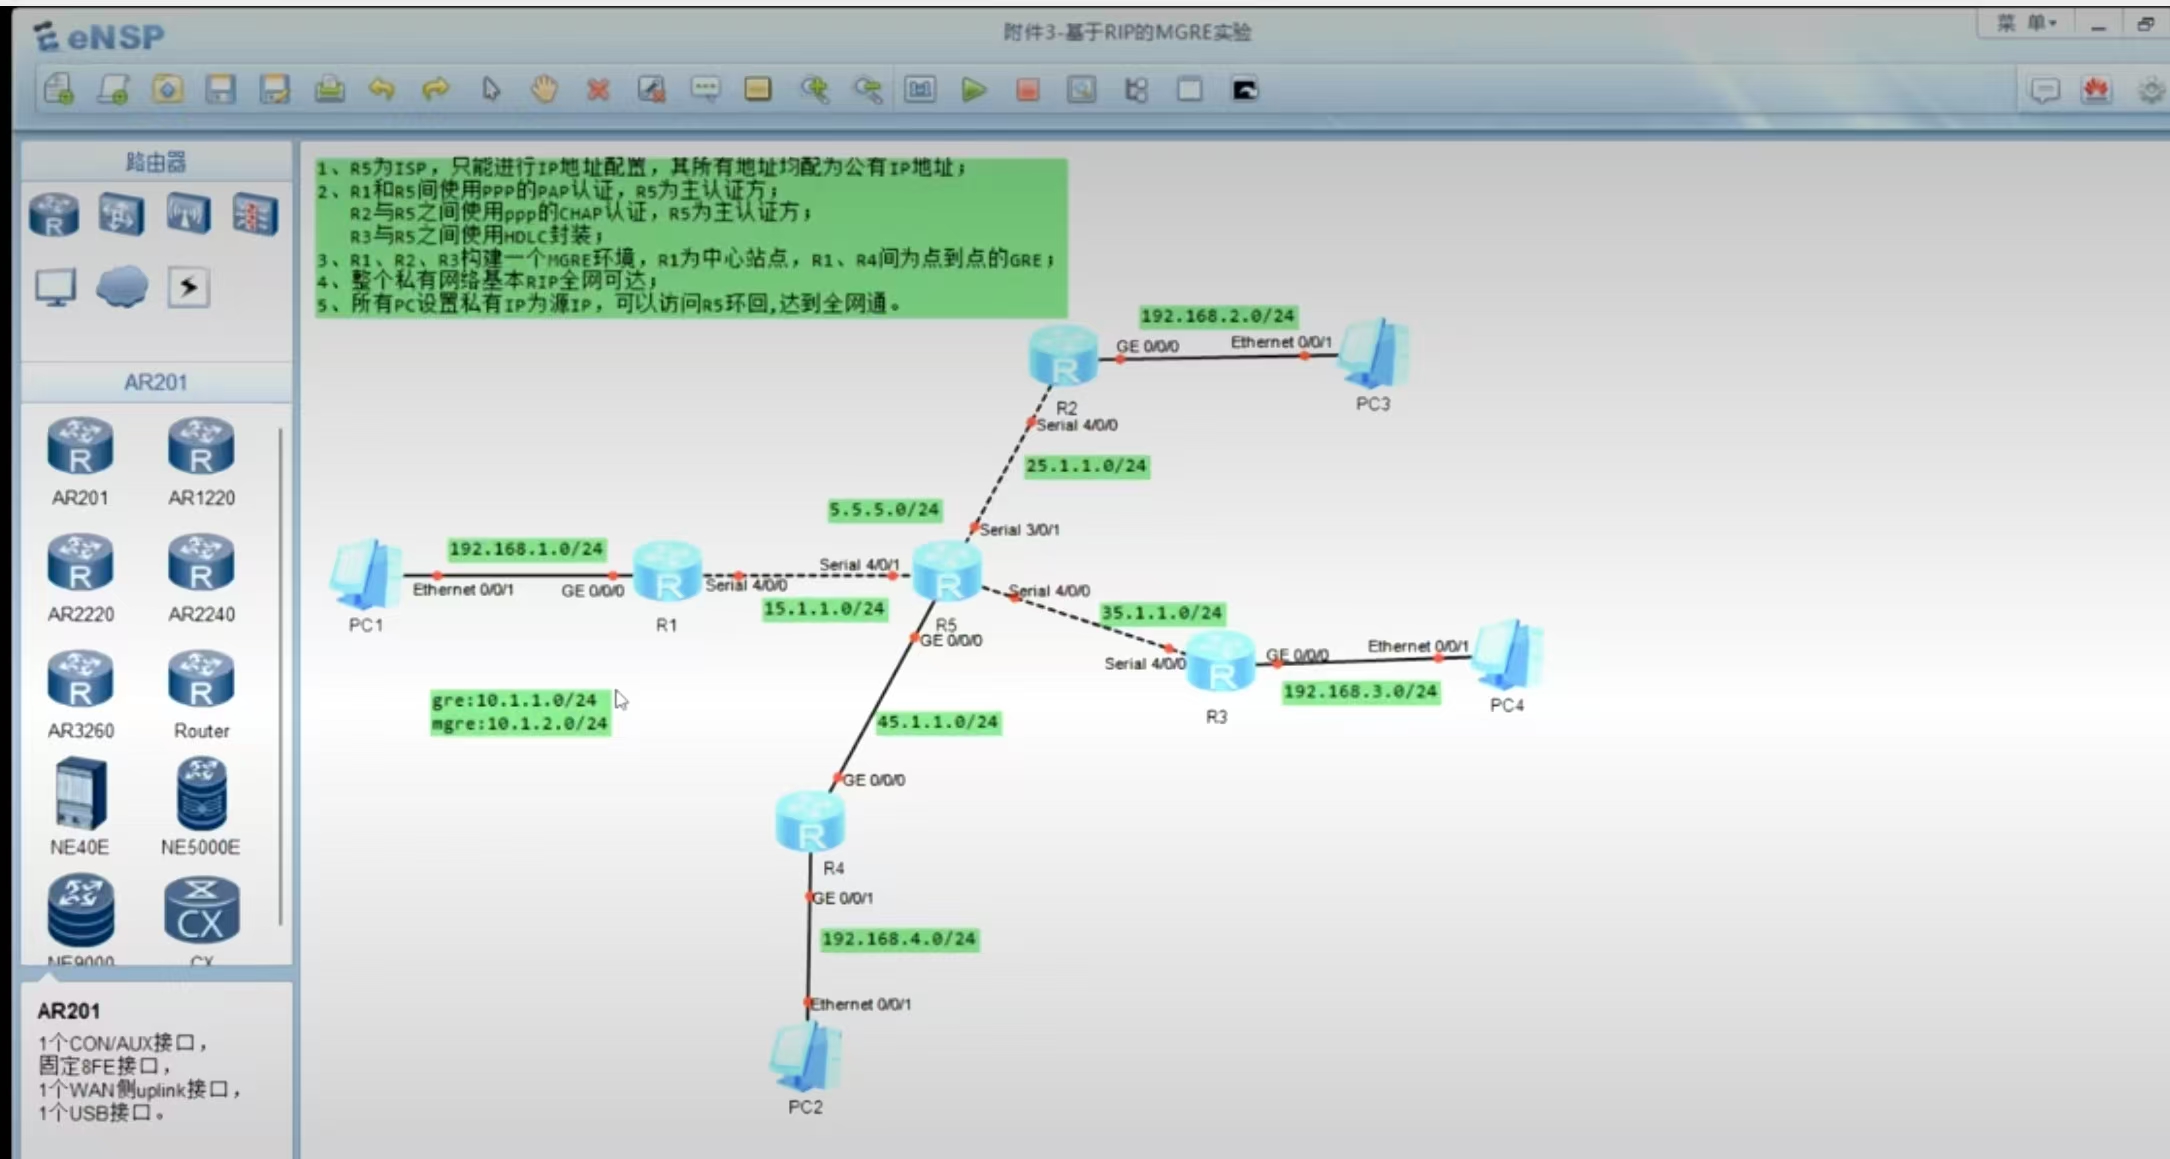Screen dimensions: 2170x1159
Task: Select the connection lightning bolt icon
Action: (188, 288)
